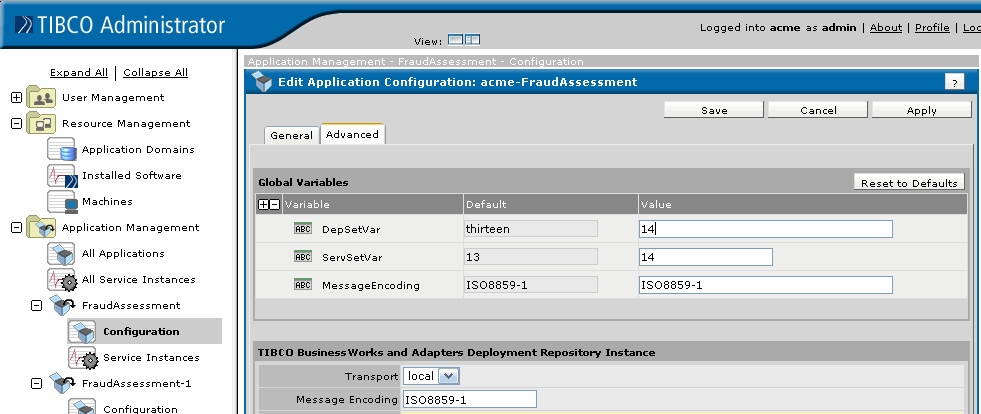981x414 pixels.
Task: Switch to the single-pane view icon
Action: (x=455, y=40)
